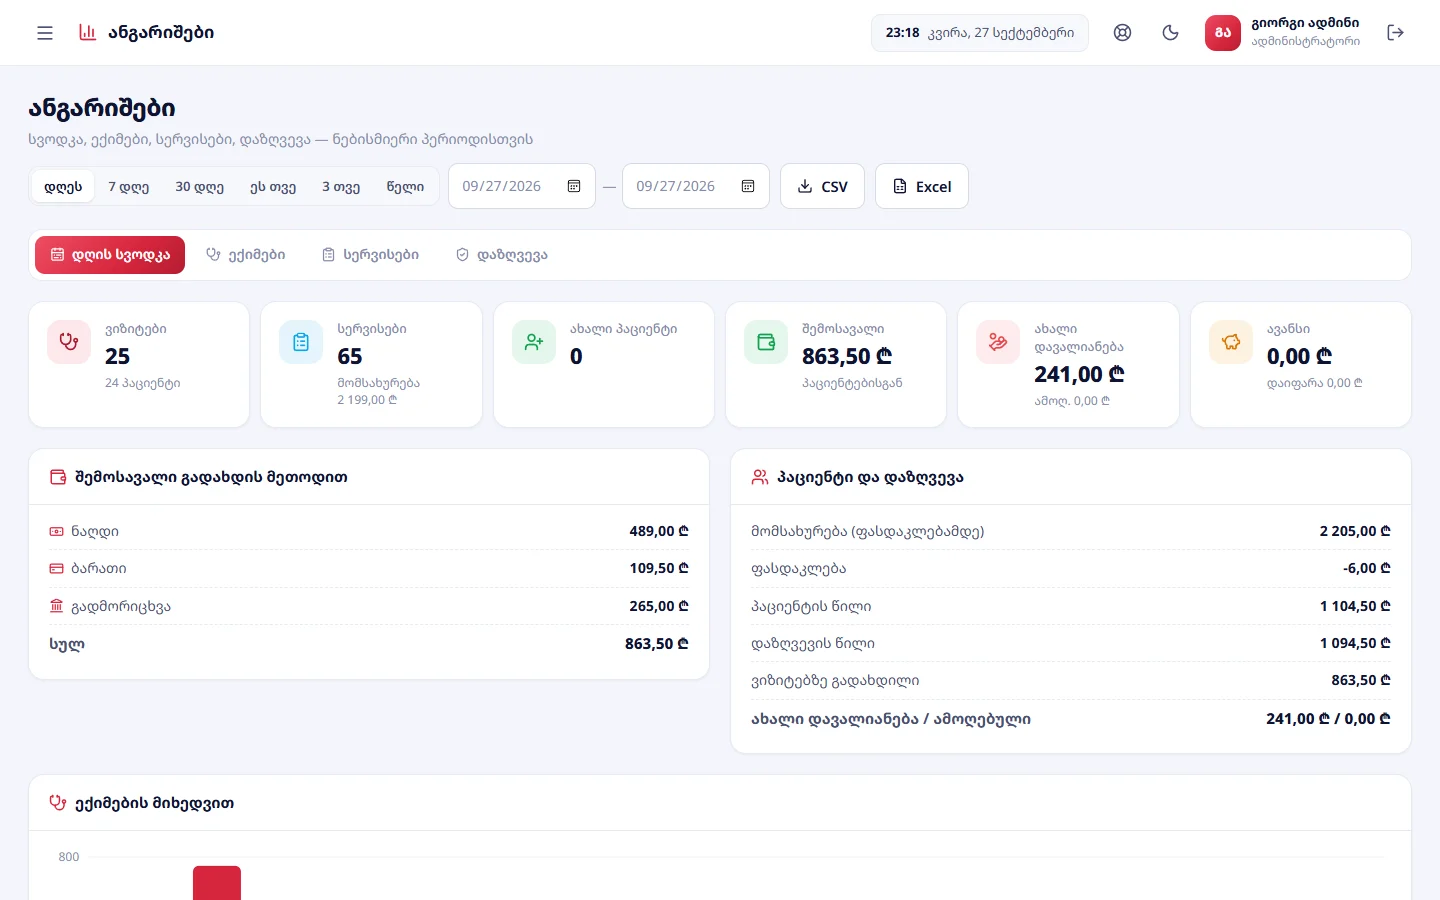
Task: Select the სერვისები value 65
Action: click(x=350, y=356)
